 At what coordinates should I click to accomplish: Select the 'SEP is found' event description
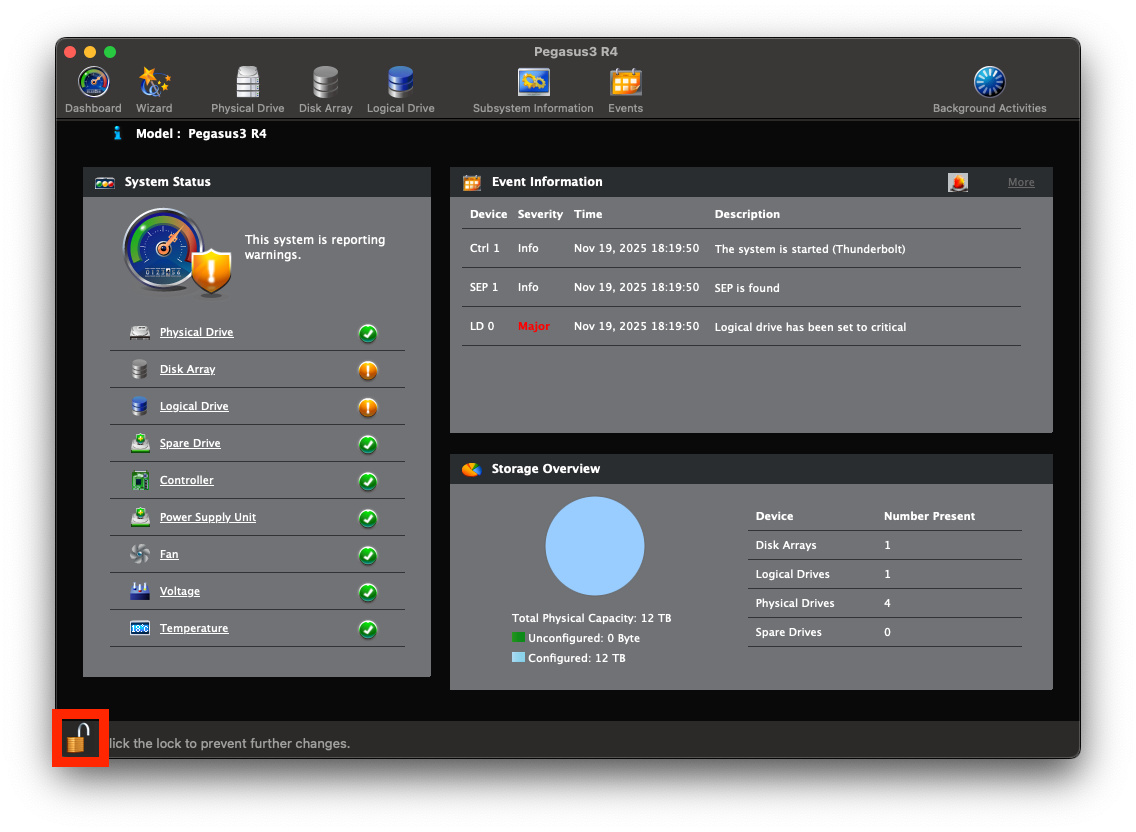[747, 288]
